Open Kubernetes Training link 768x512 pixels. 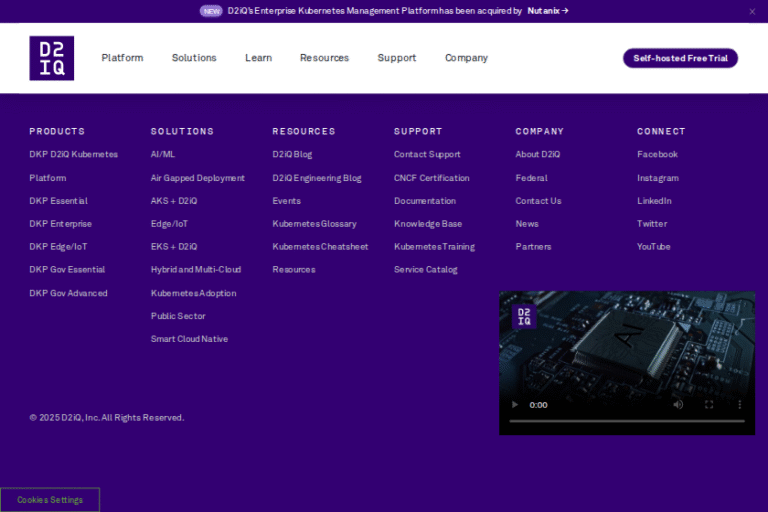click(434, 247)
